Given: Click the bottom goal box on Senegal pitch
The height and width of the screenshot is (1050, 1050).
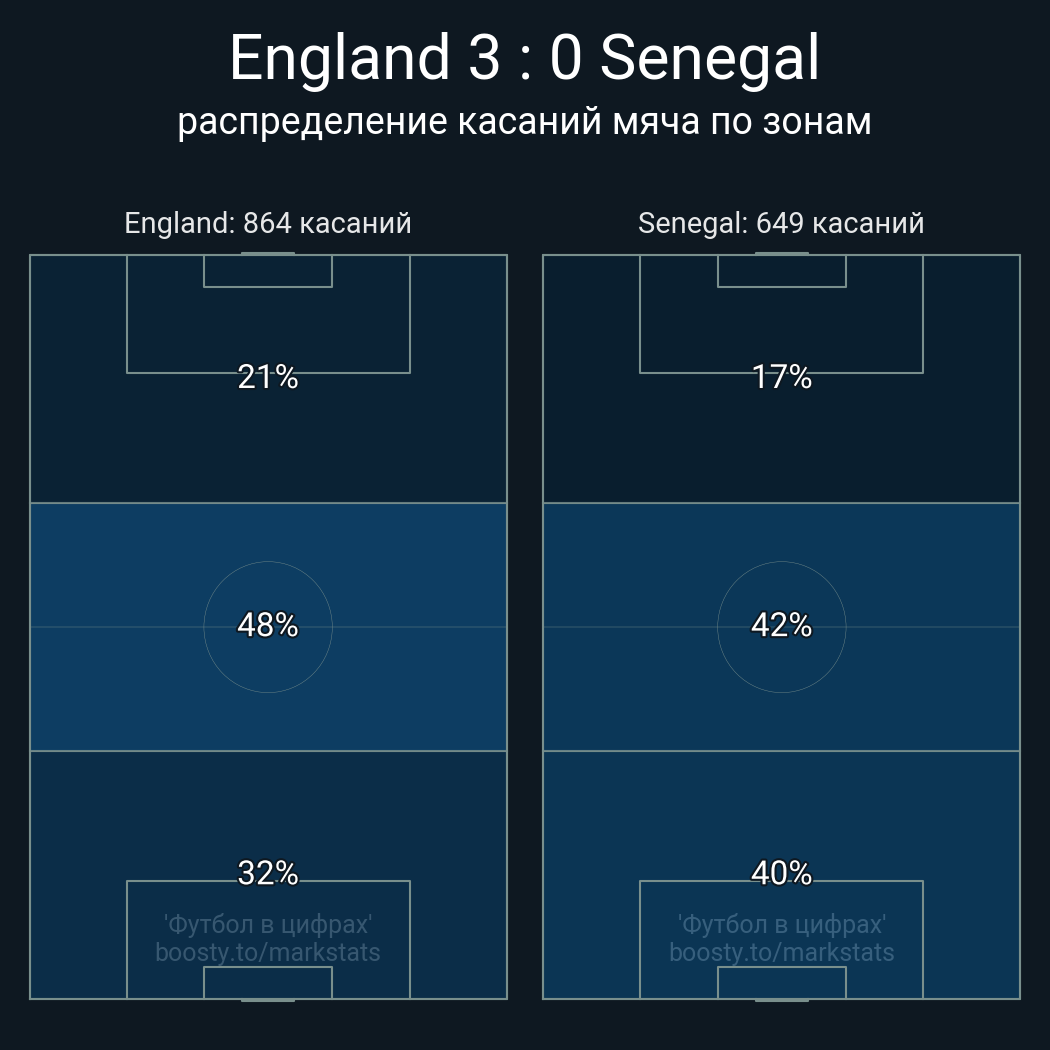Looking at the screenshot, I should tap(781, 982).
